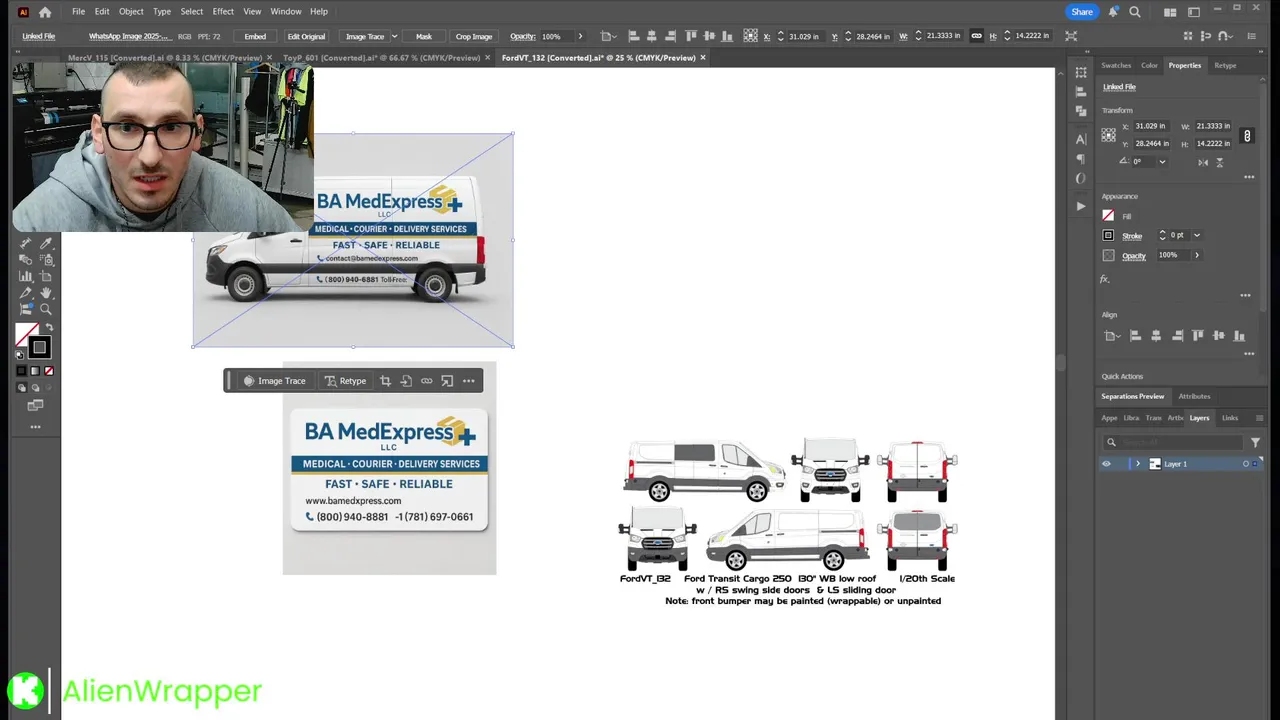This screenshot has height=720, width=1280.
Task: Open more Align options dots
Action: coord(1249,353)
